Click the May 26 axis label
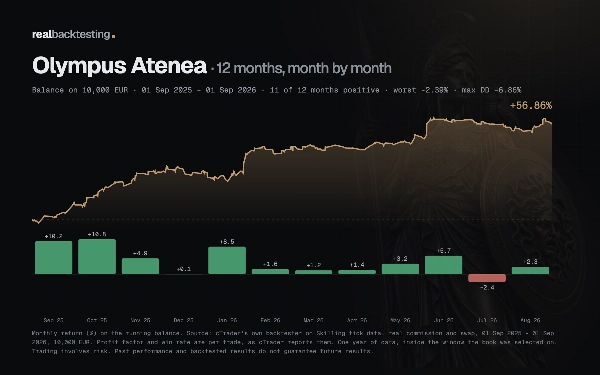 coord(400,320)
